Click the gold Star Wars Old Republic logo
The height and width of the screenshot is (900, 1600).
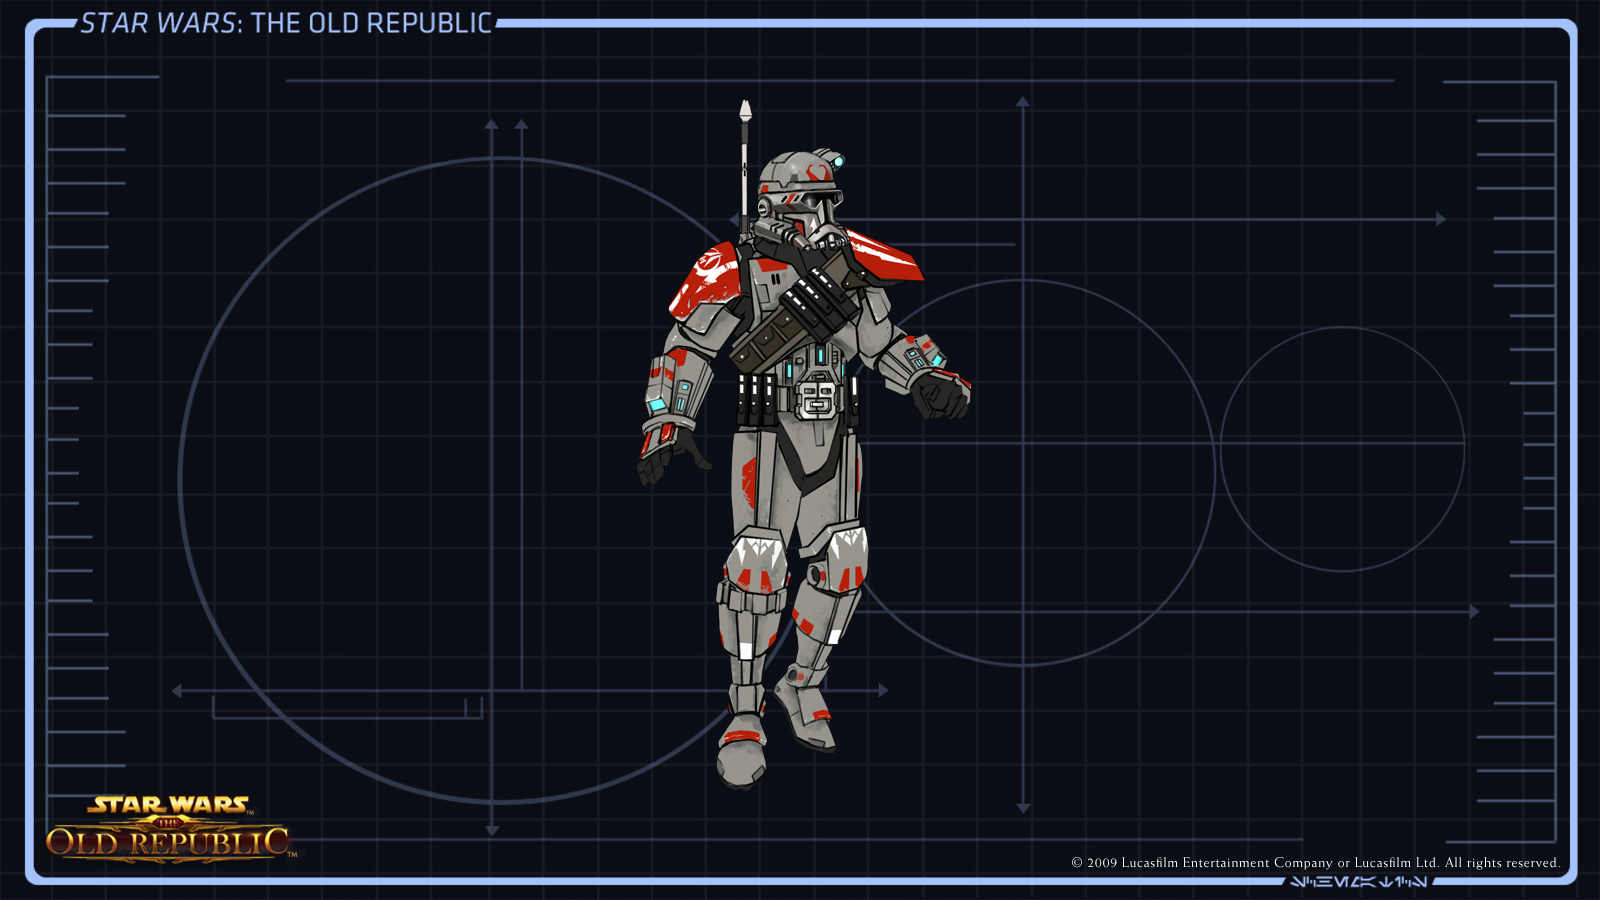[168, 827]
